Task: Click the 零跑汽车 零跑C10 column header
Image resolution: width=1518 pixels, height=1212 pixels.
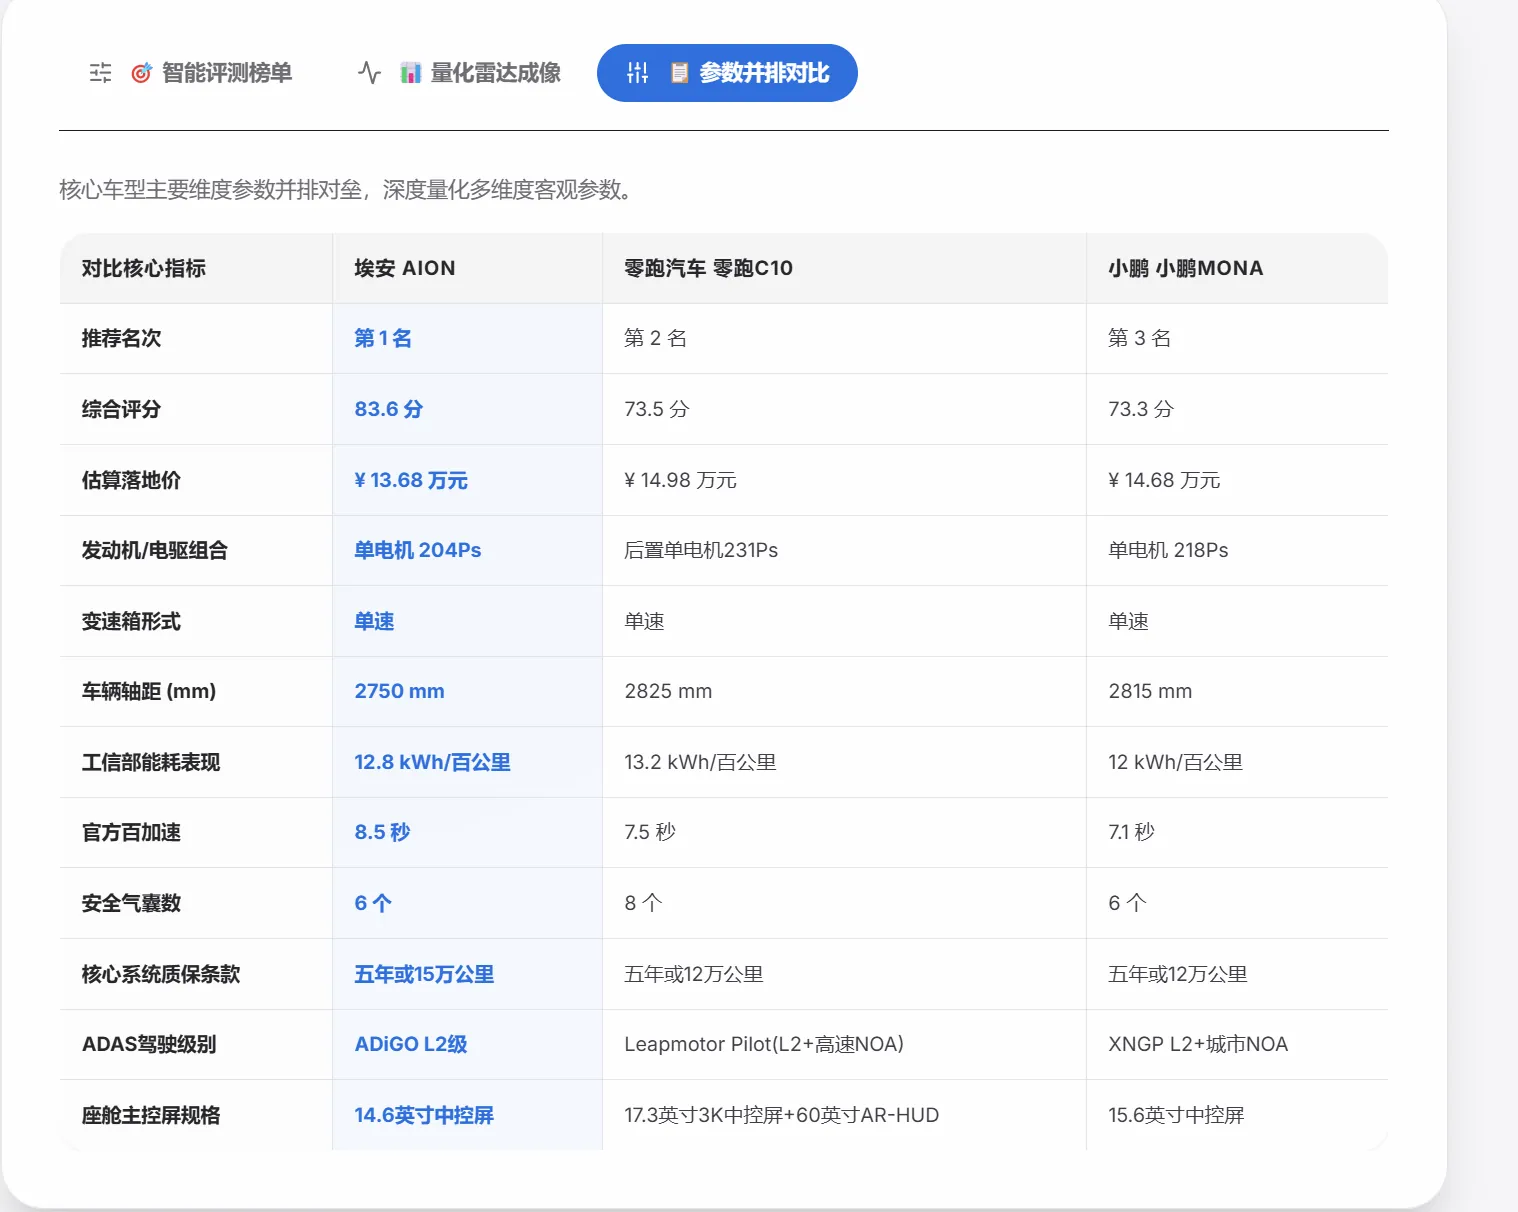Action: click(844, 268)
